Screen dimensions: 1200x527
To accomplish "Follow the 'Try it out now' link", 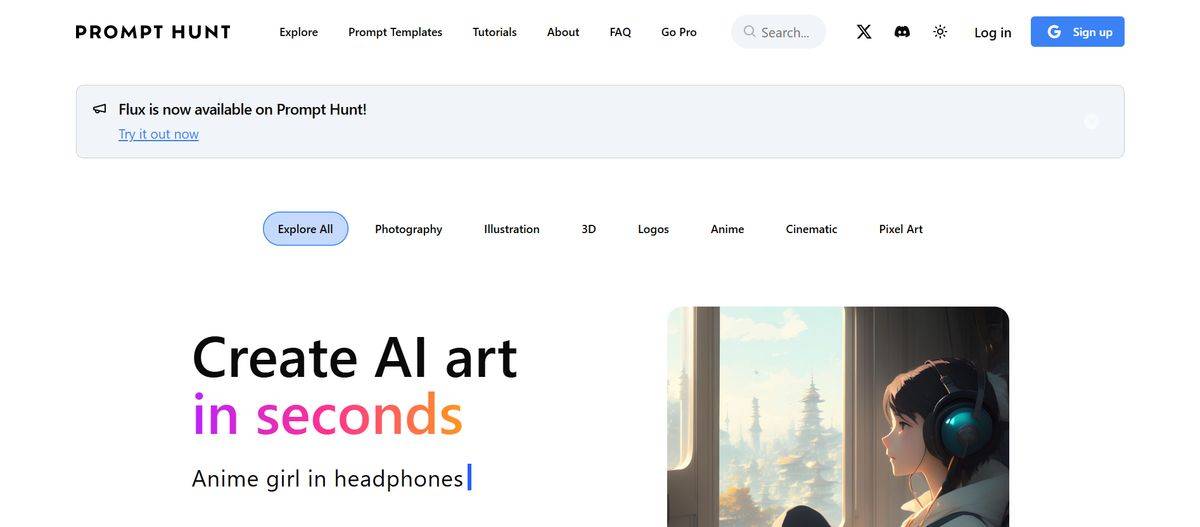I will [x=159, y=134].
